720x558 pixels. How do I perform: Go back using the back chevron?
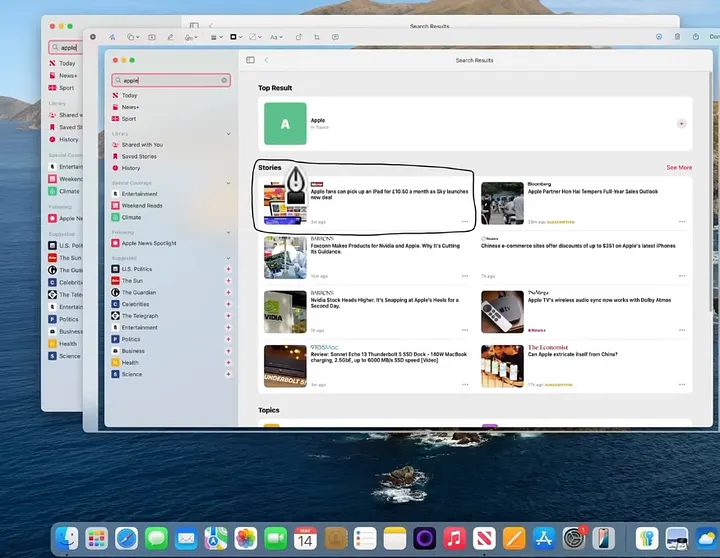[266, 60]
